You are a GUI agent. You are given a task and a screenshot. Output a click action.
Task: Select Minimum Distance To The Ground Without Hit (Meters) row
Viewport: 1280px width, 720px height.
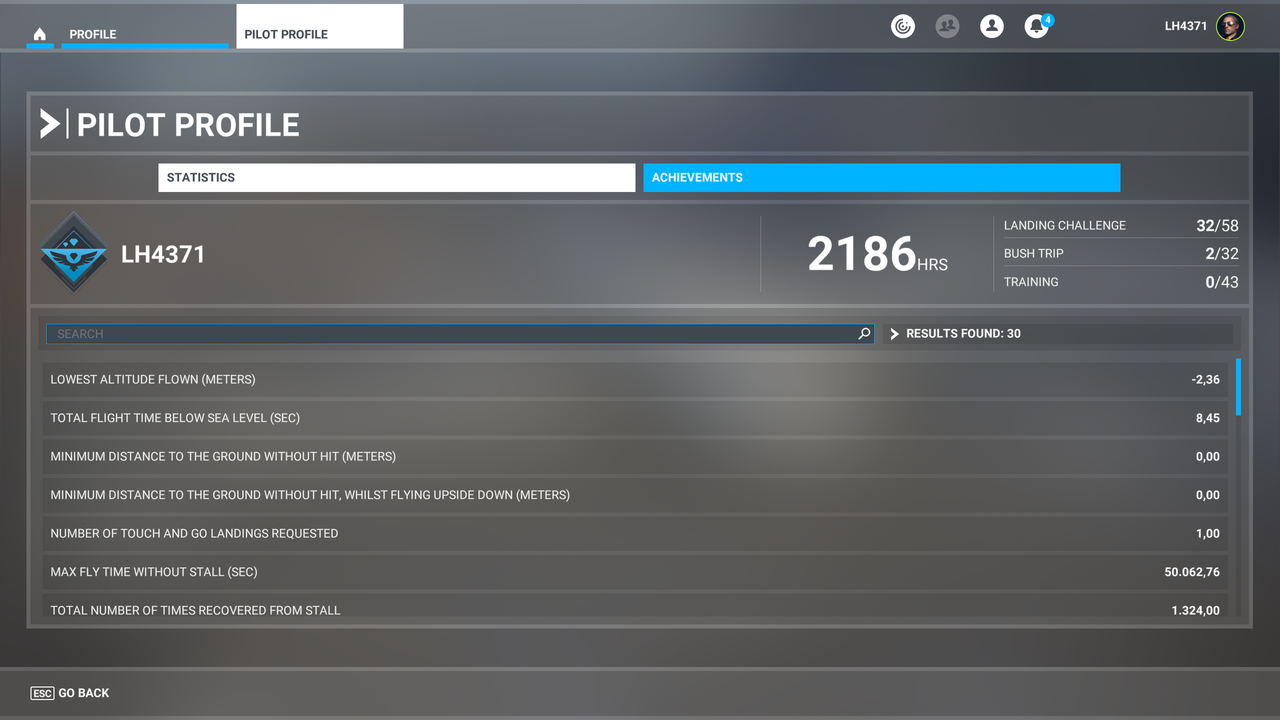click(x=635, y=457)
